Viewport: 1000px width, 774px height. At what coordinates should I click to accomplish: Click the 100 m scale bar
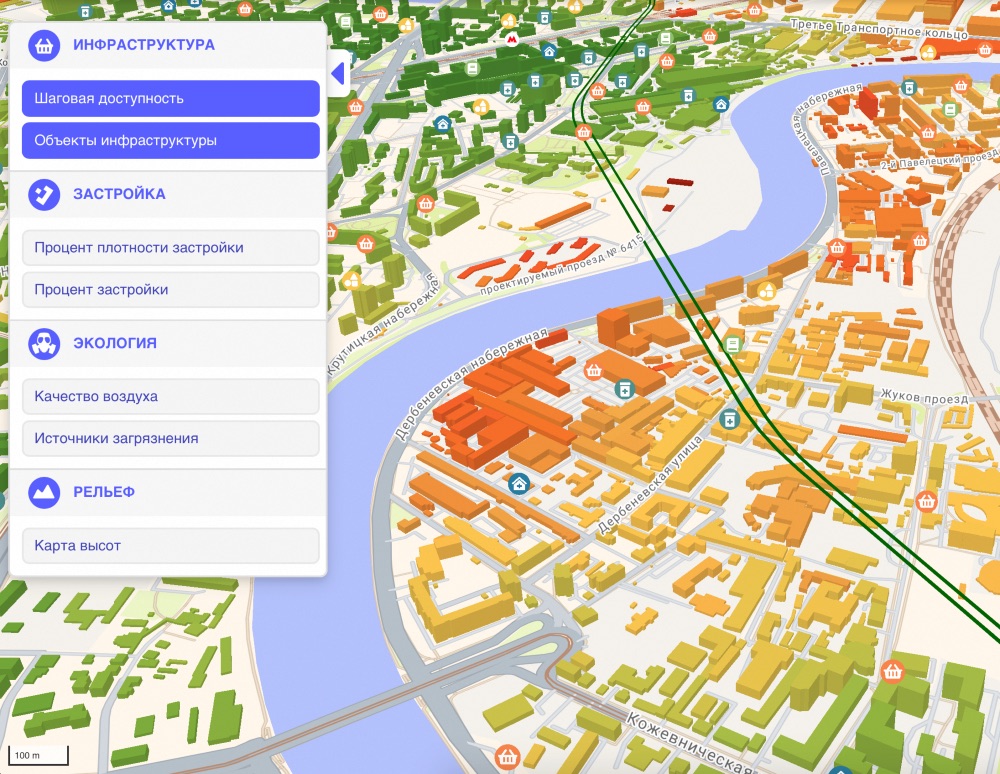point(38,755)
